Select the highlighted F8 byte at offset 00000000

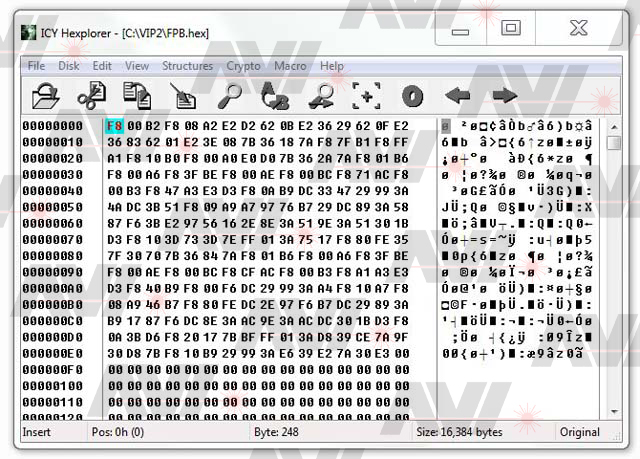113,126
